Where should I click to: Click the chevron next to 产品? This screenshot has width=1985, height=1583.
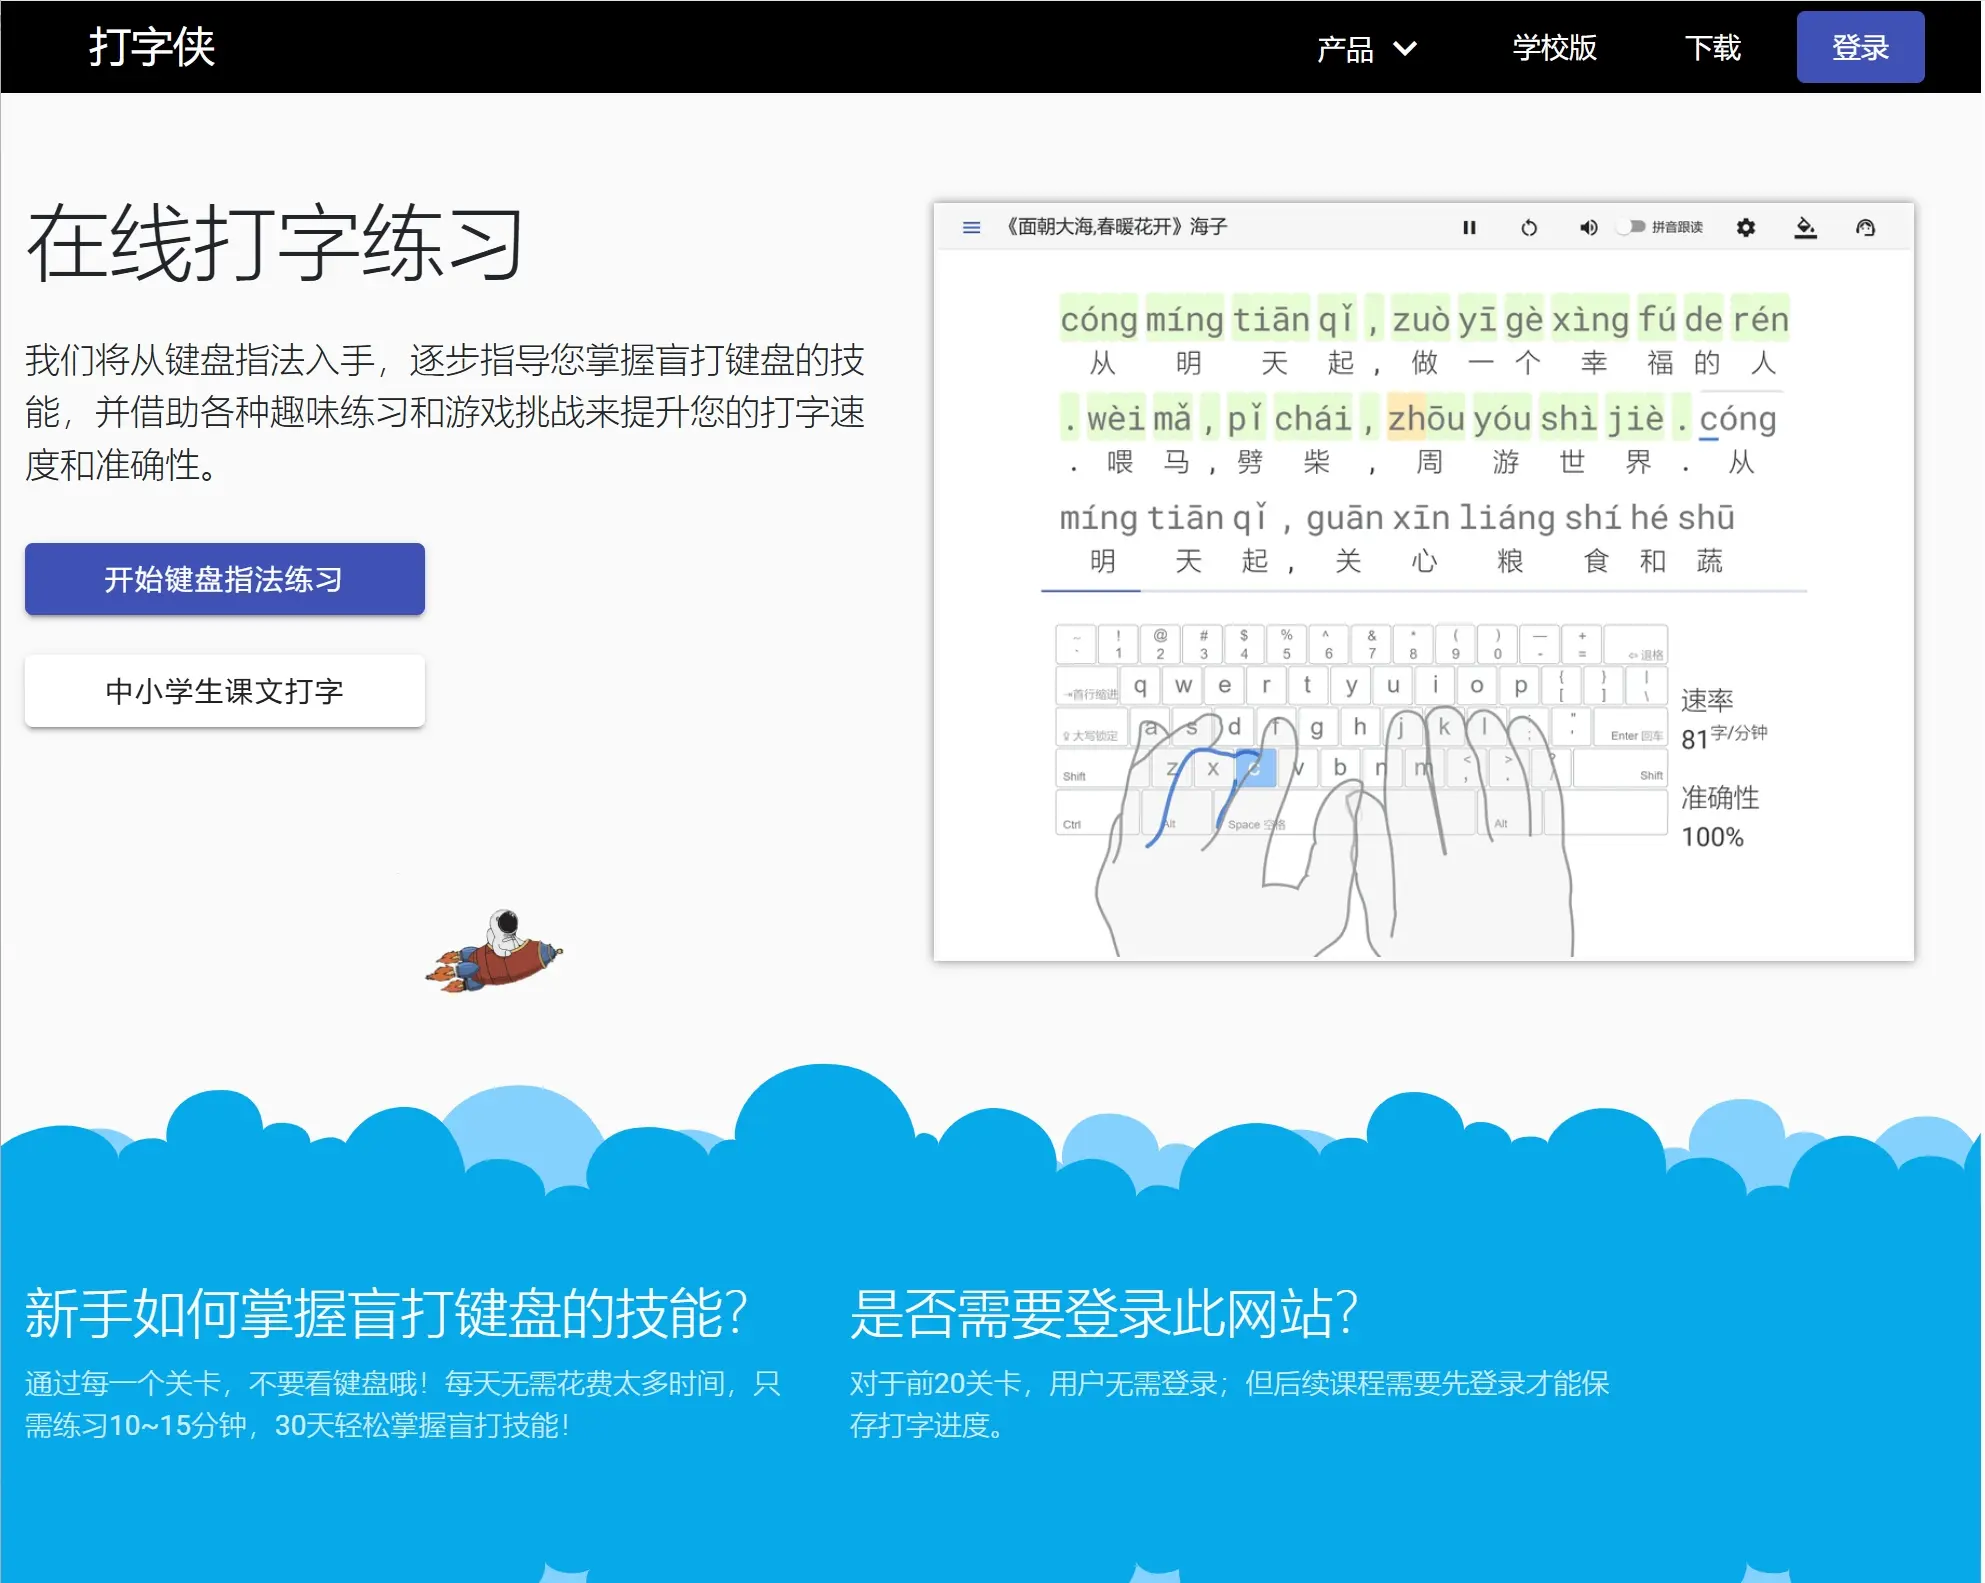[1405, 48]
